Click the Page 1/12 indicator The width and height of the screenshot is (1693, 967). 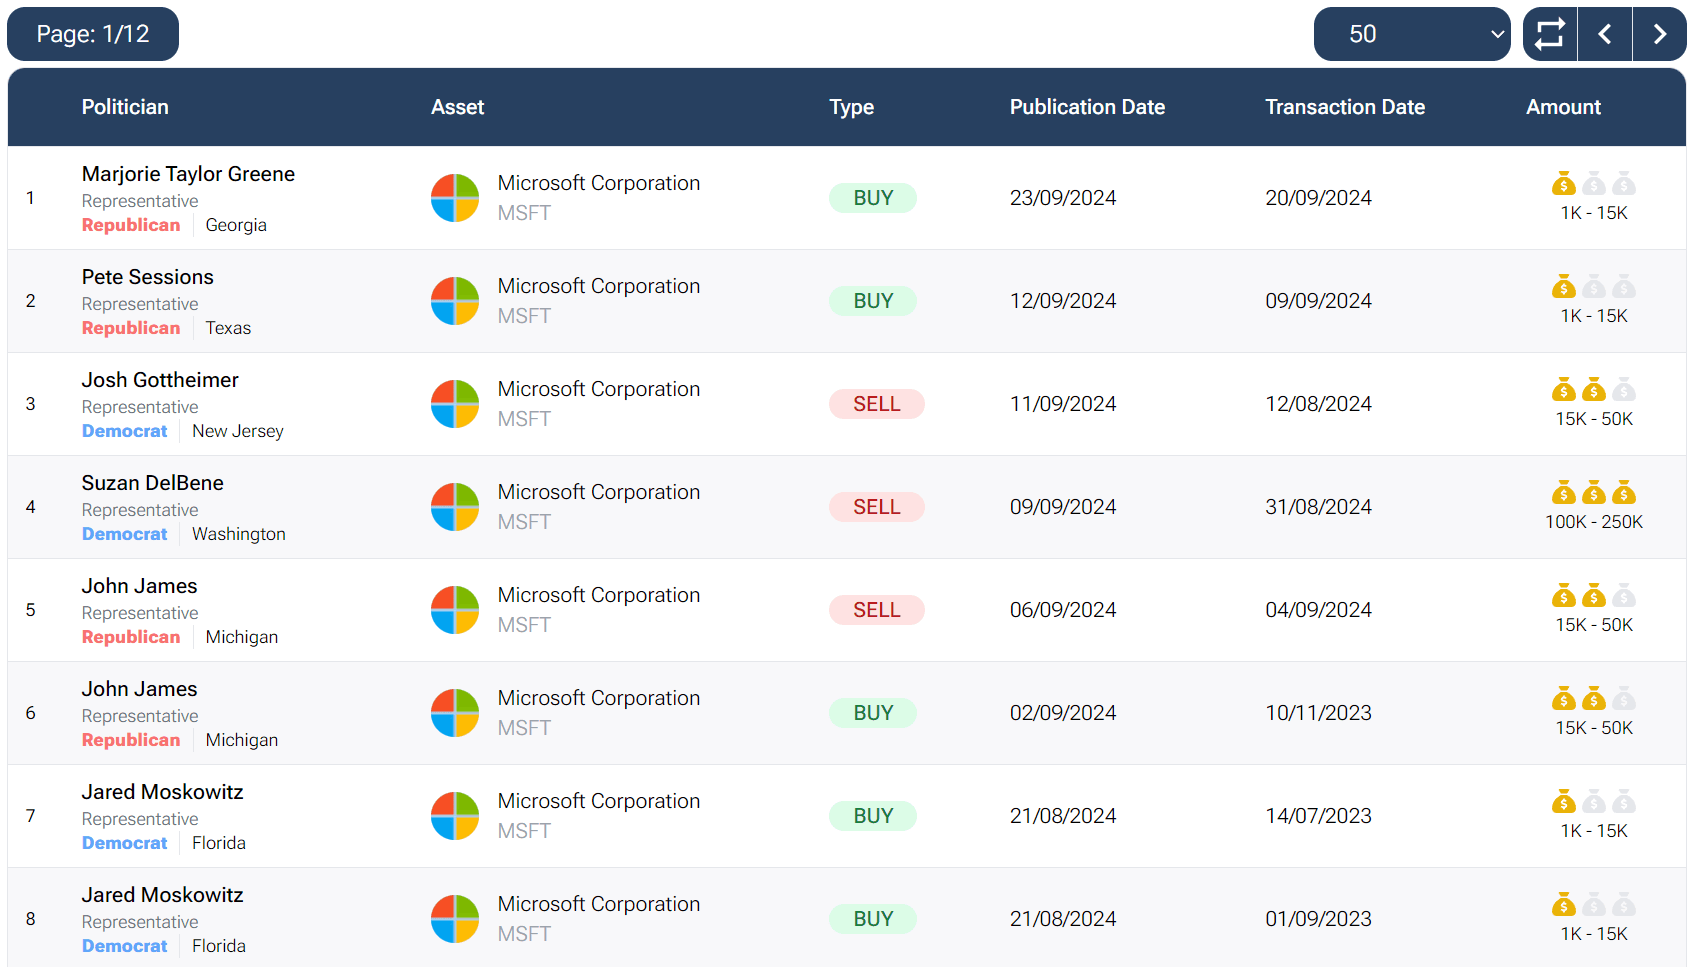point(93,34)
